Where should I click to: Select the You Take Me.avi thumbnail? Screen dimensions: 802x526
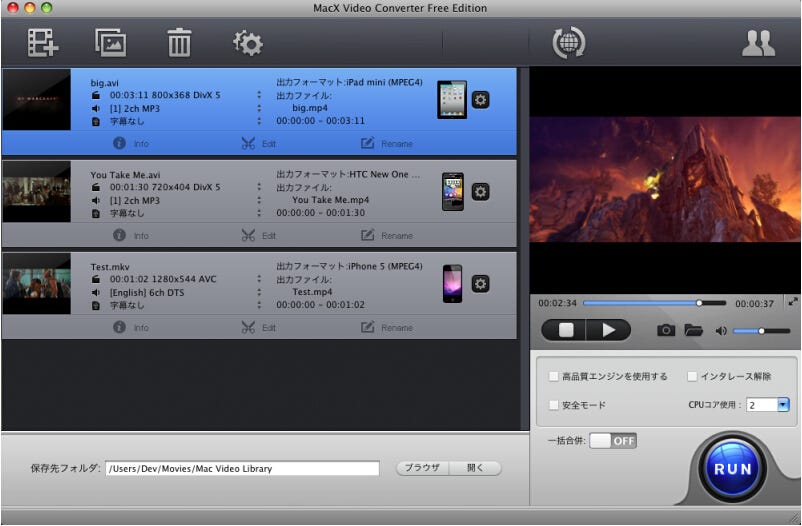tap(36, 191)
